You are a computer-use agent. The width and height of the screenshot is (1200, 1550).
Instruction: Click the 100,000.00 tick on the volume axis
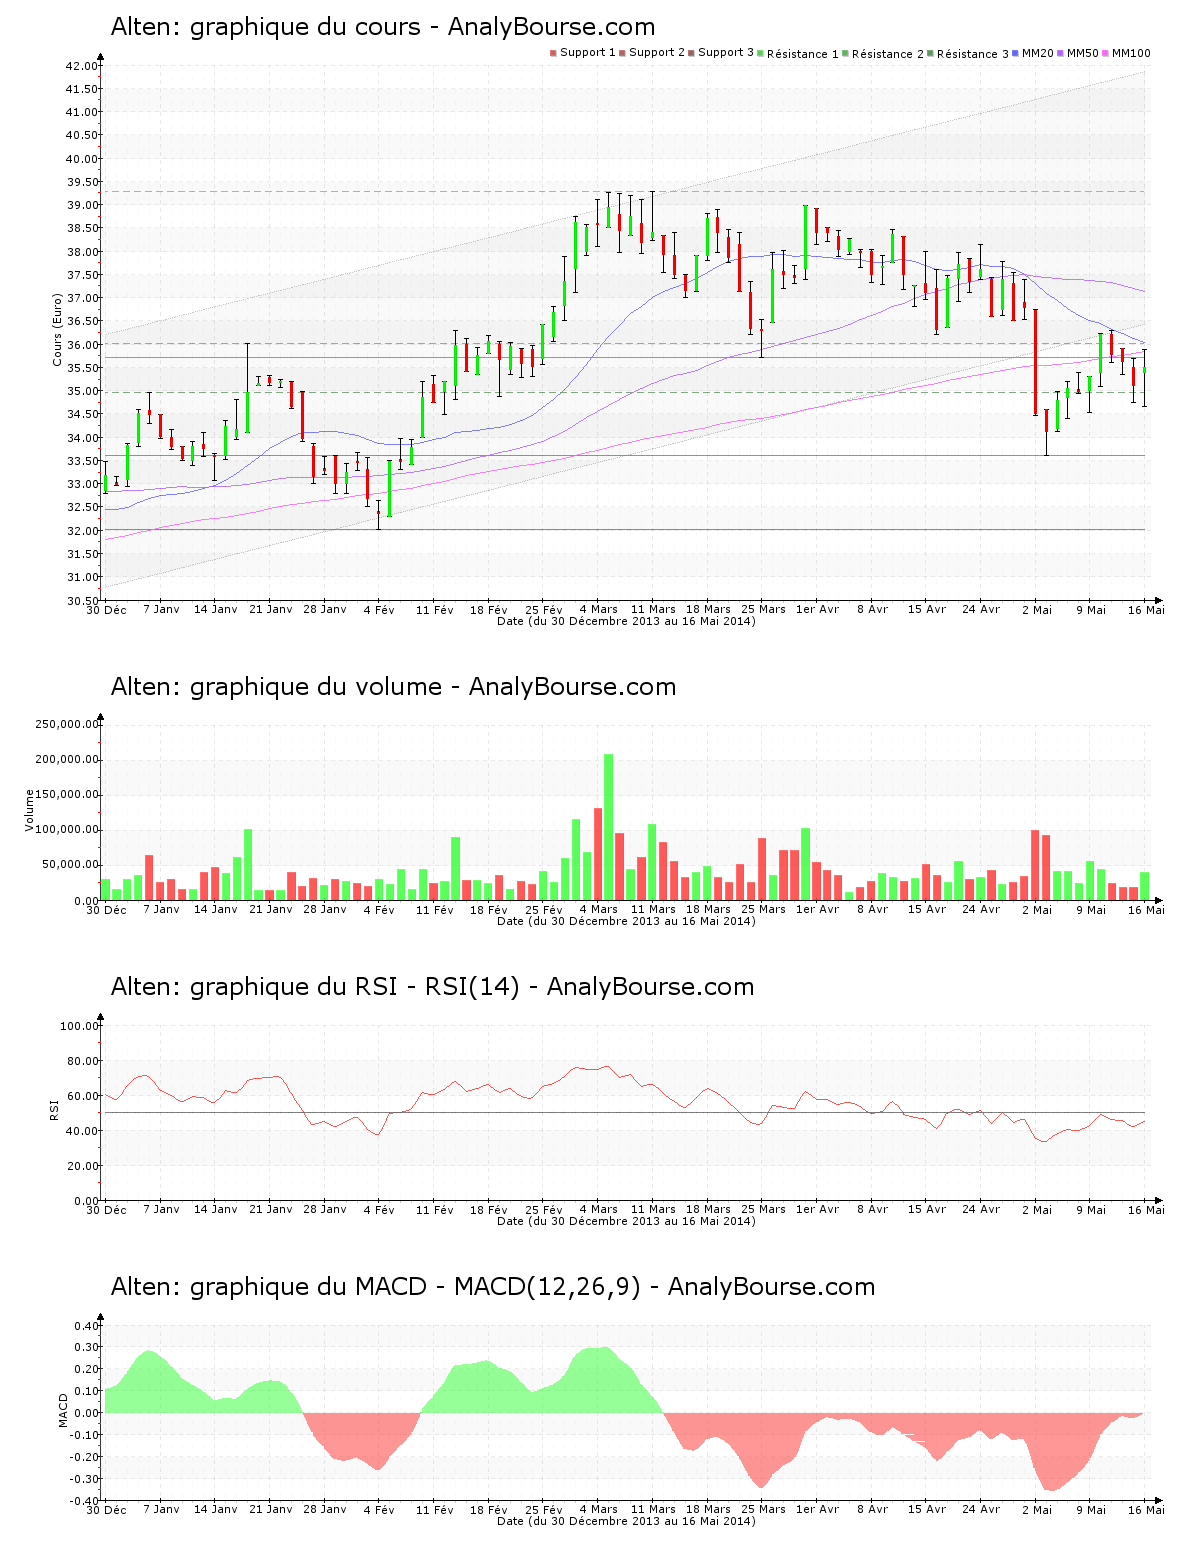click(x=67, y=830)
